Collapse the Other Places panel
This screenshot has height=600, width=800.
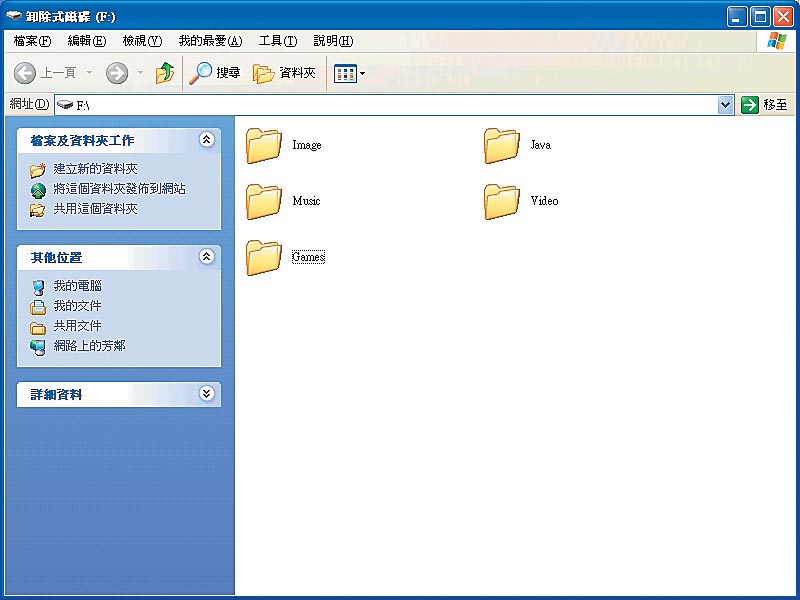tap(206, 257)
